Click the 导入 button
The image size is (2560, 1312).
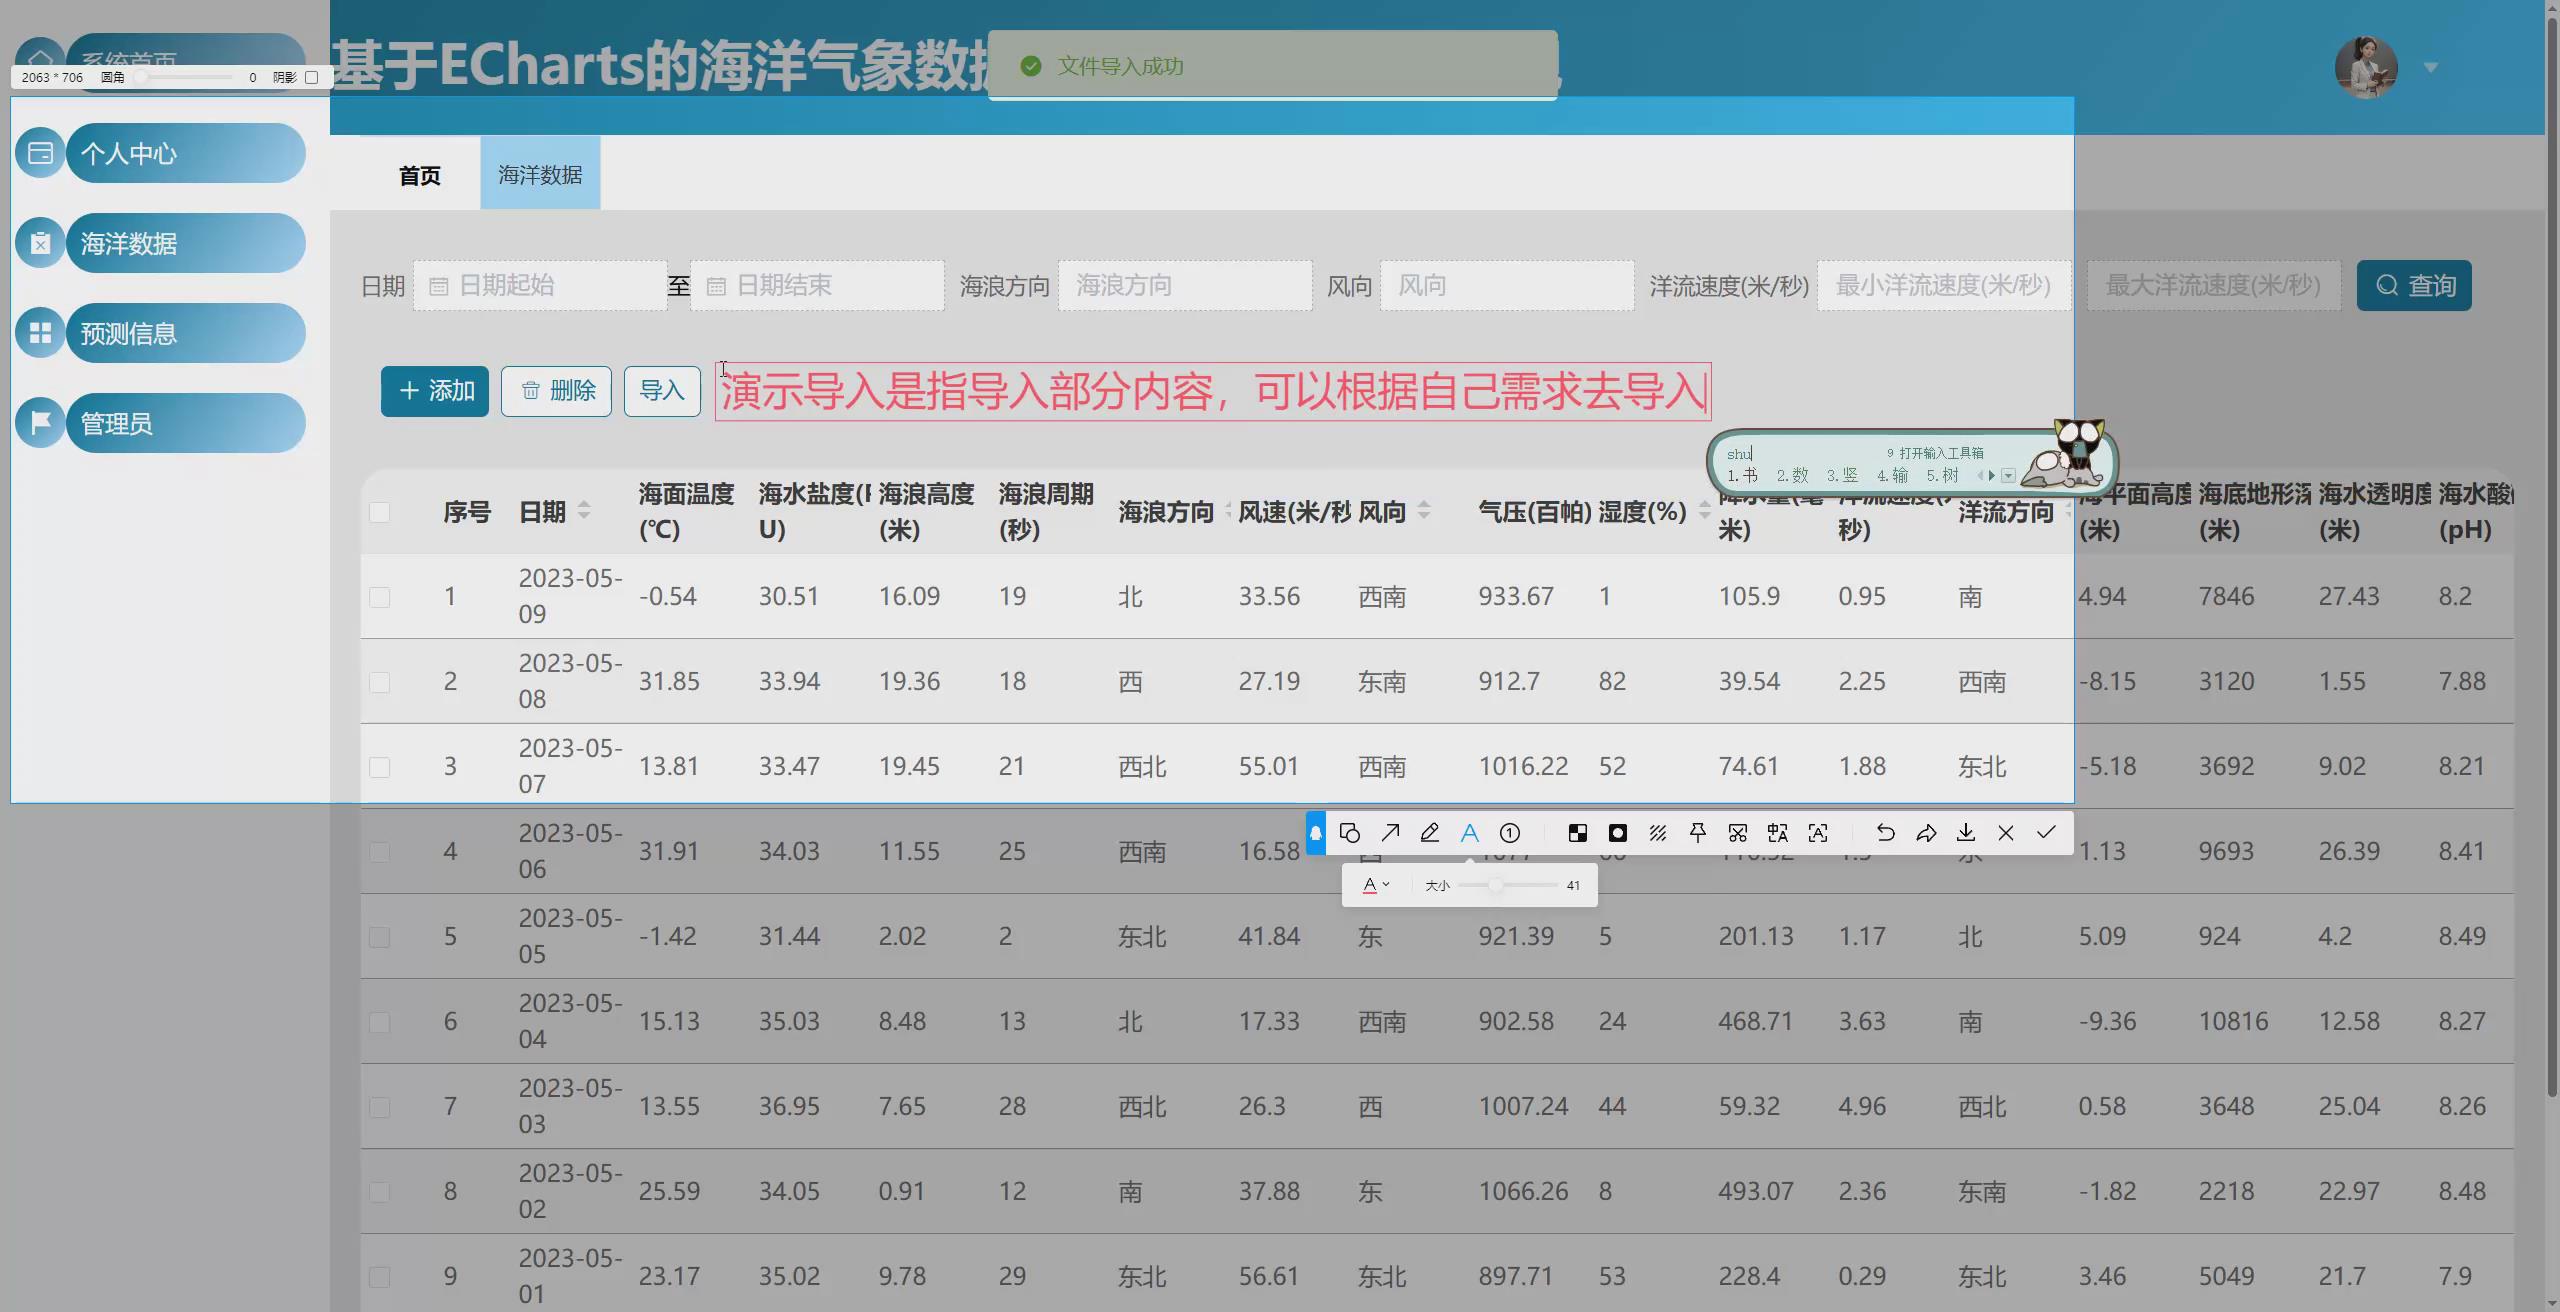(x=662, y=391)
